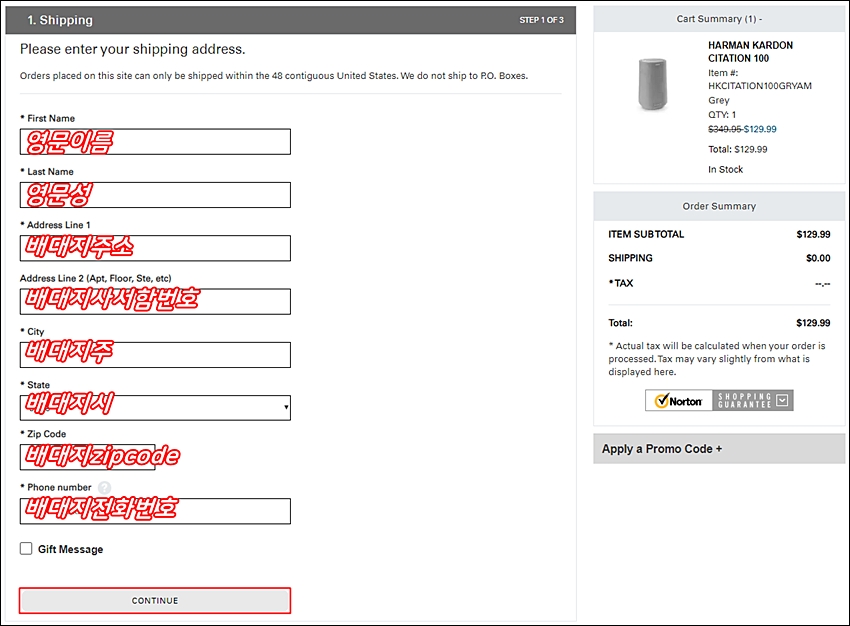Click the struck-through $349.95 original price
The image size is (850, 626).
click(725, 129)
